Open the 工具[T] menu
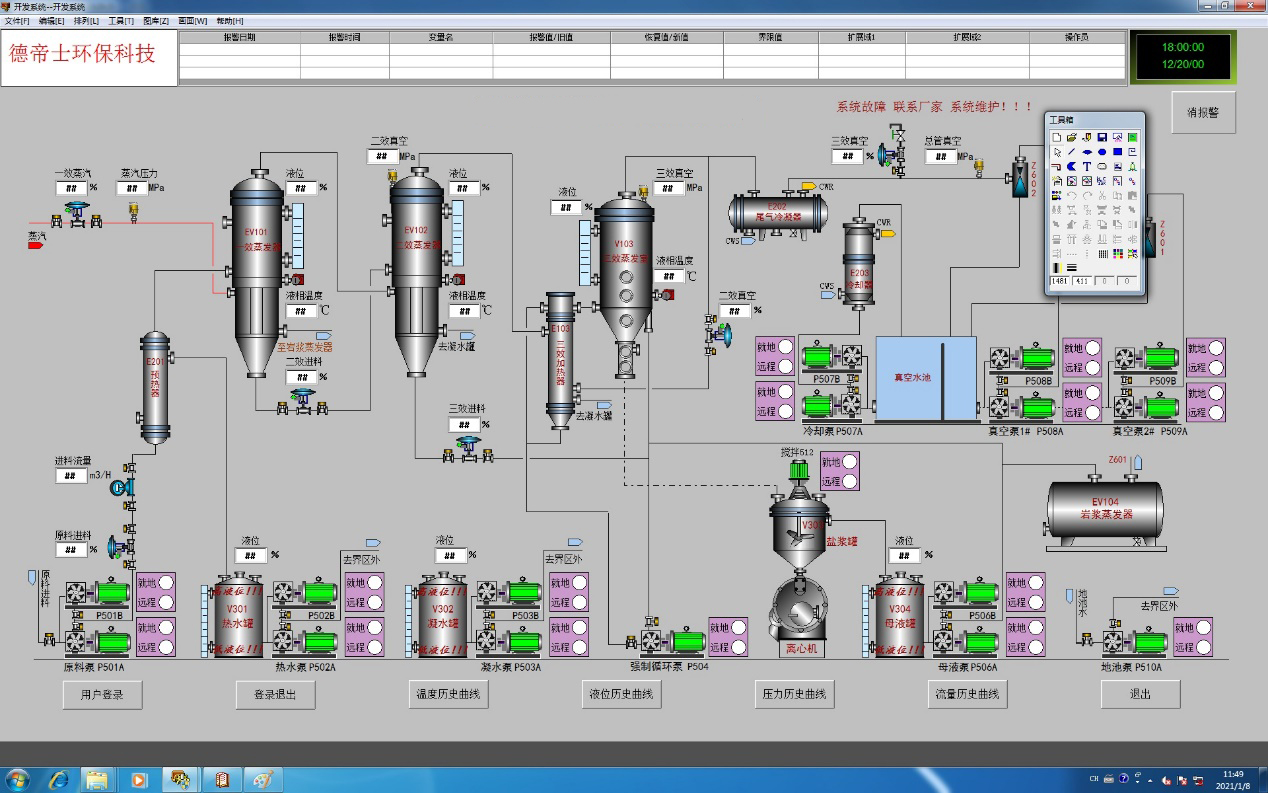This screenshot has width=1268, height=793. [121, 21]
